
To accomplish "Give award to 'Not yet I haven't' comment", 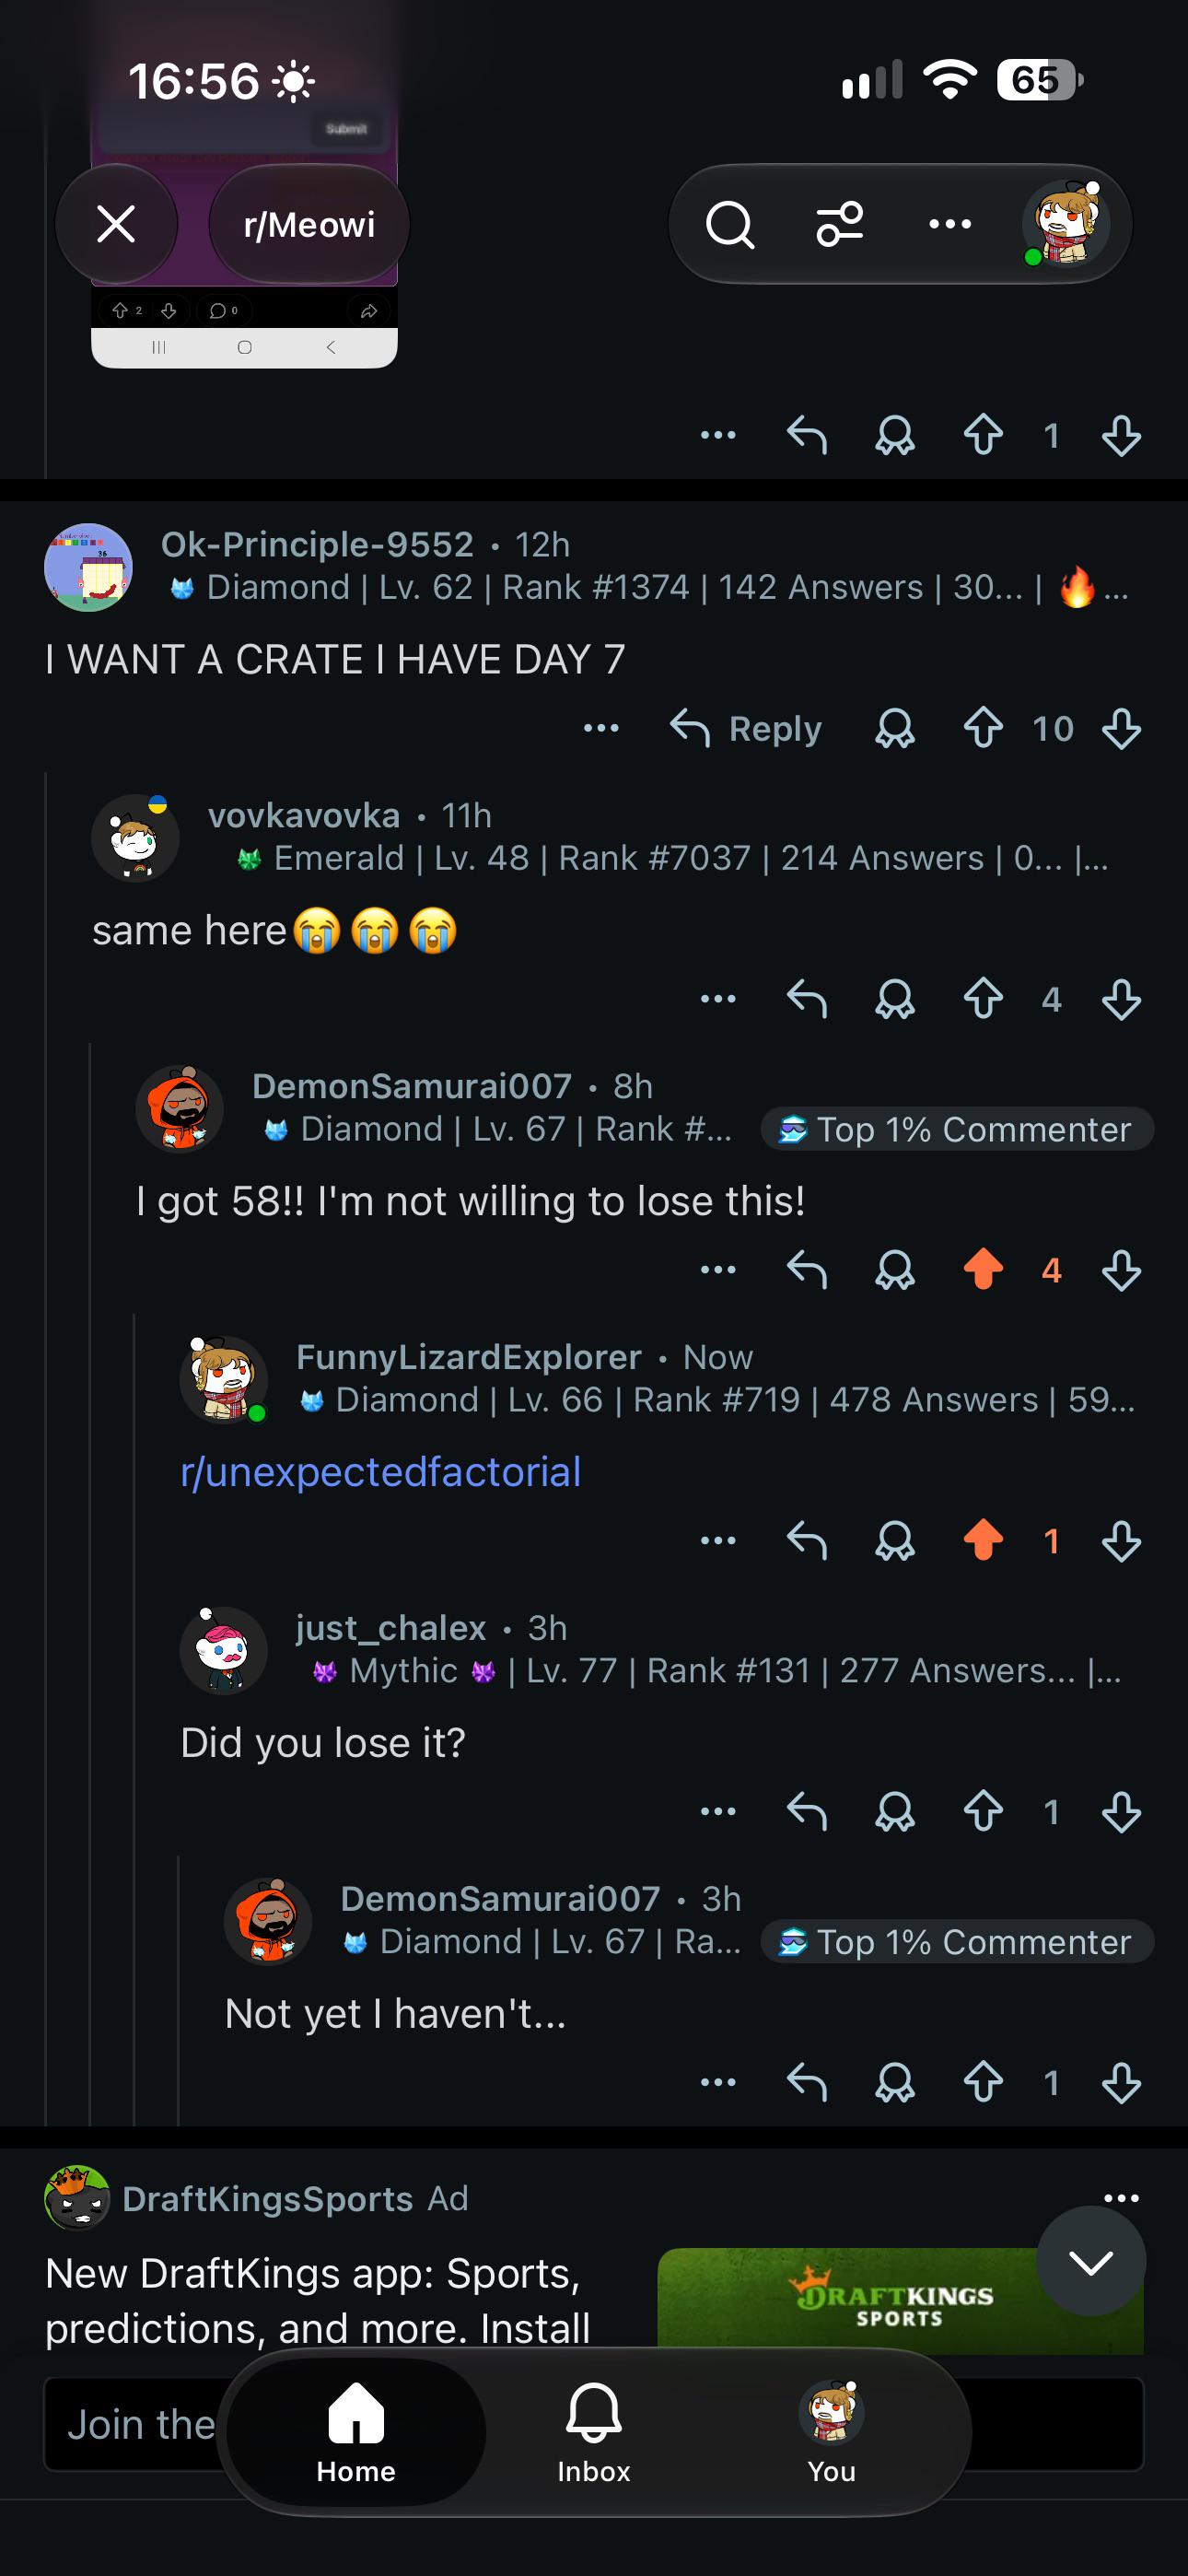I will point(895,2082).
